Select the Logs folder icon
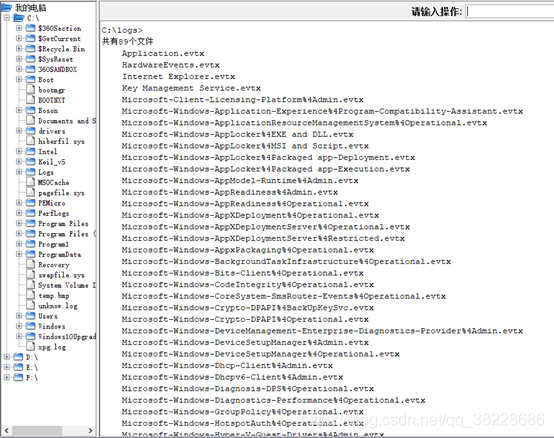554x438 pixels. pyautogui.click(x=31, y=172)
